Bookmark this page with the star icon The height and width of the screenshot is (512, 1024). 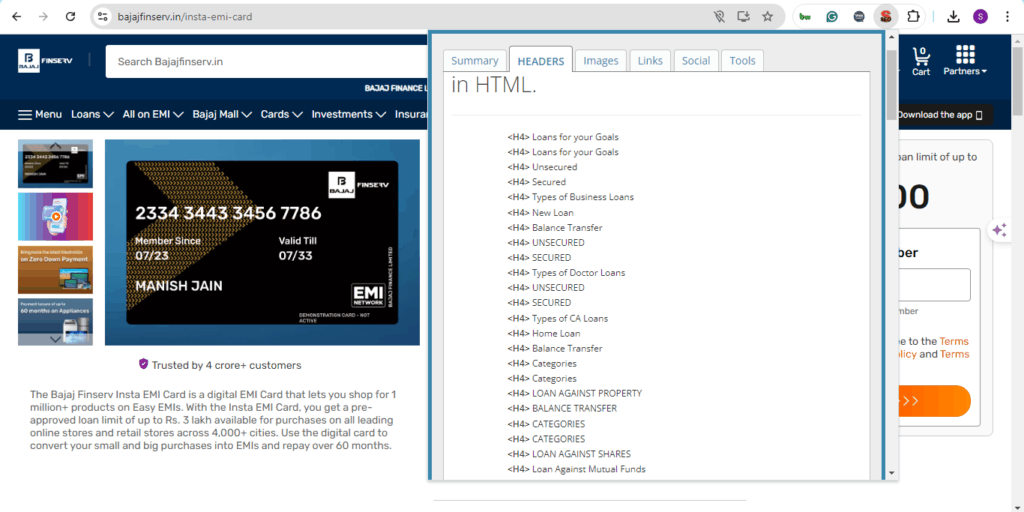tap(767, 17)
